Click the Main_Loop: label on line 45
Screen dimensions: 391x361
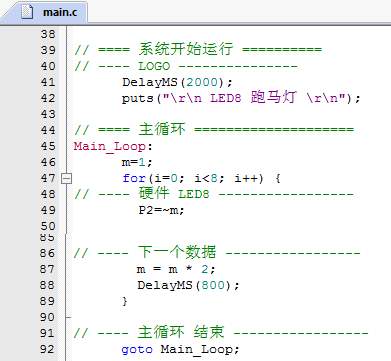pos(113,146)
